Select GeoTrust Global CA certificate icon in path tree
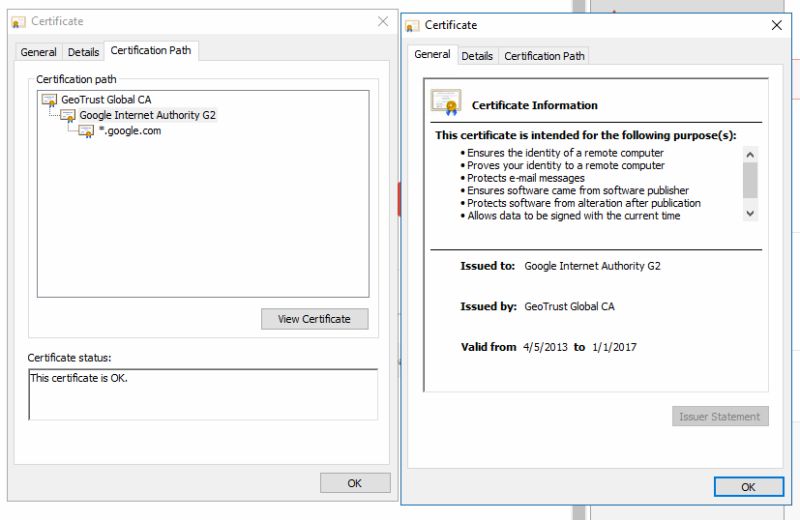This screenshot has width=800, height=520. coord(49,100)
